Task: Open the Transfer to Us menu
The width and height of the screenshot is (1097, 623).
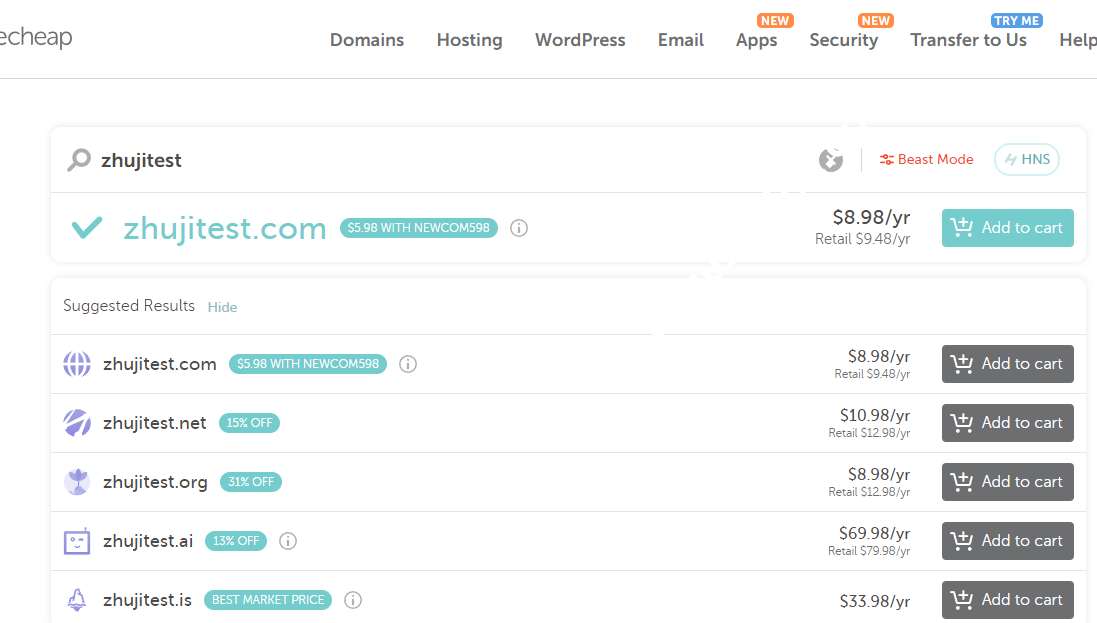Action: (x=968, y=40)
